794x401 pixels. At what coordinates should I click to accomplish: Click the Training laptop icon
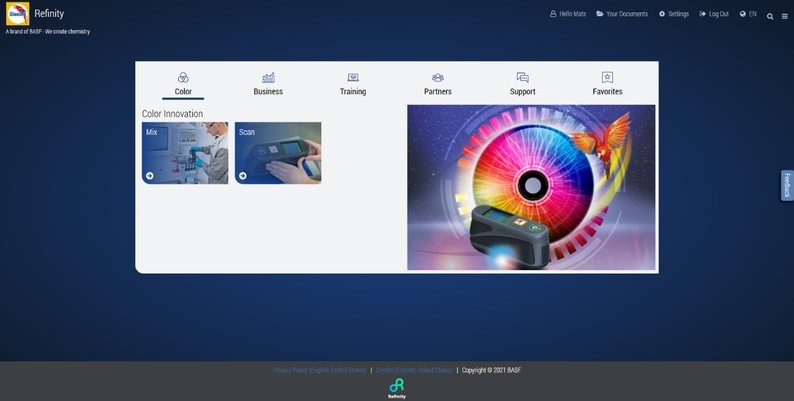click(x=353, y=77)
